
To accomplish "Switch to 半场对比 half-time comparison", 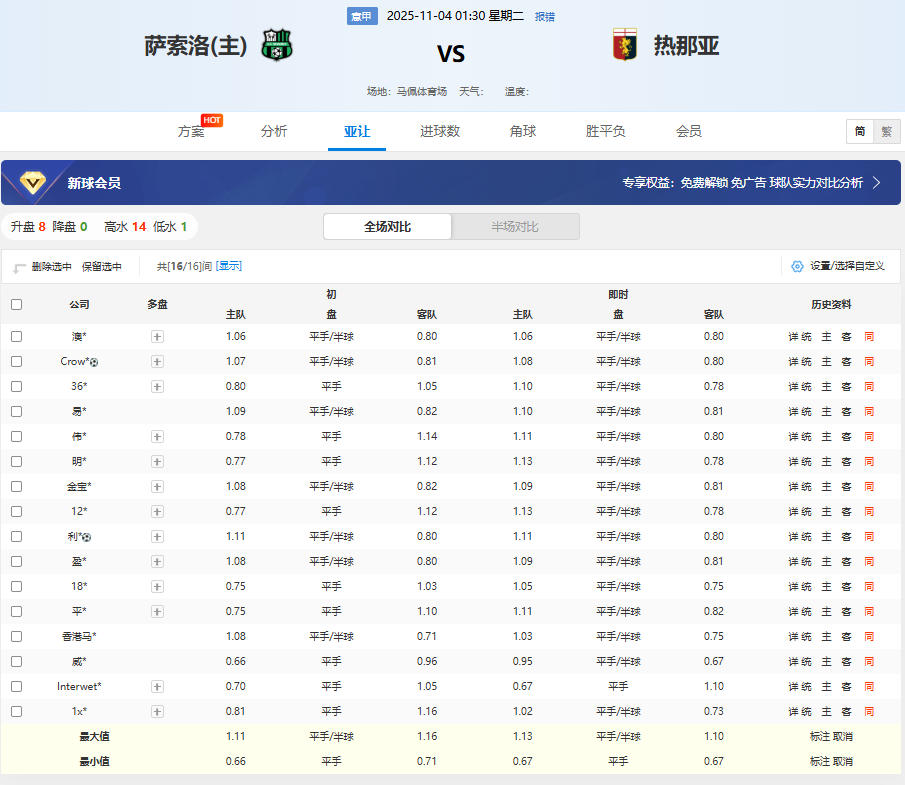I will tap(515, 227).
